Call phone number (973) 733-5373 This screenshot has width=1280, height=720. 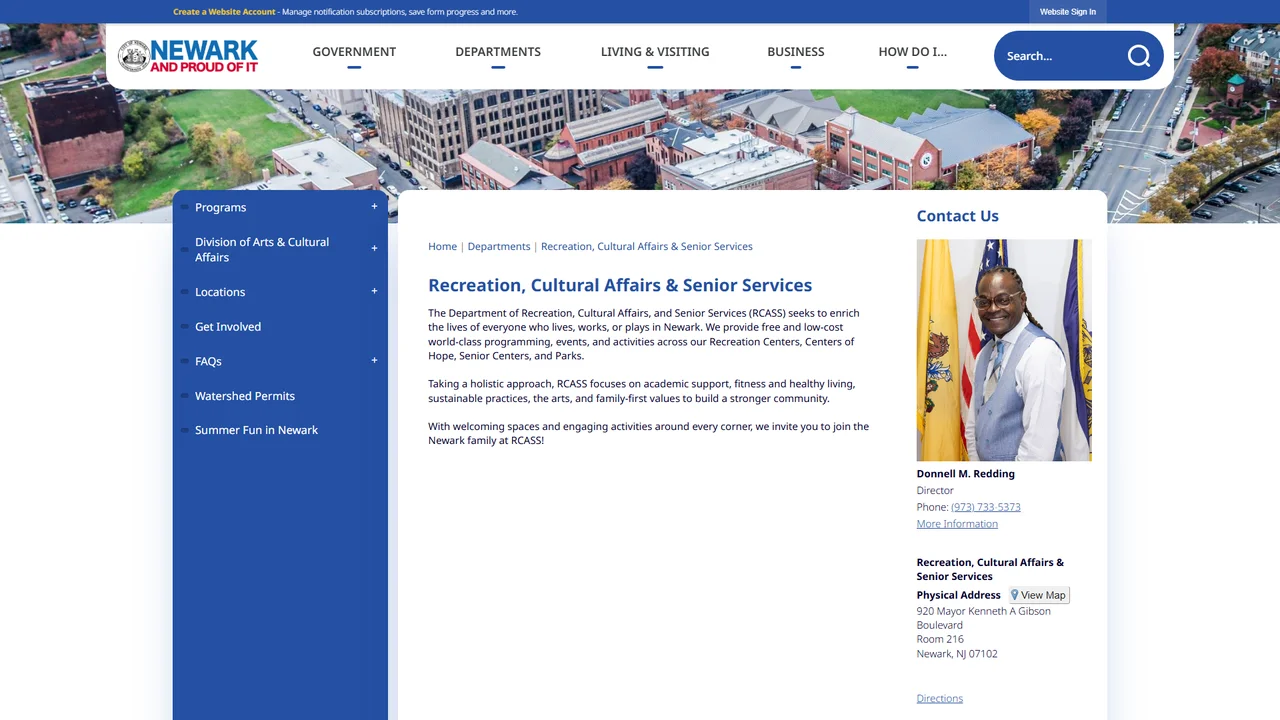[986, 507]
